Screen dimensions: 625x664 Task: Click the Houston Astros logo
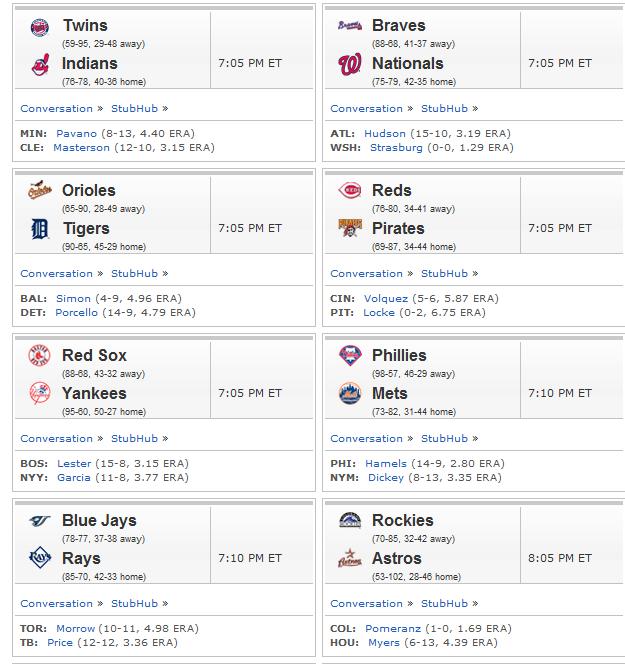[x=349, y=558]
